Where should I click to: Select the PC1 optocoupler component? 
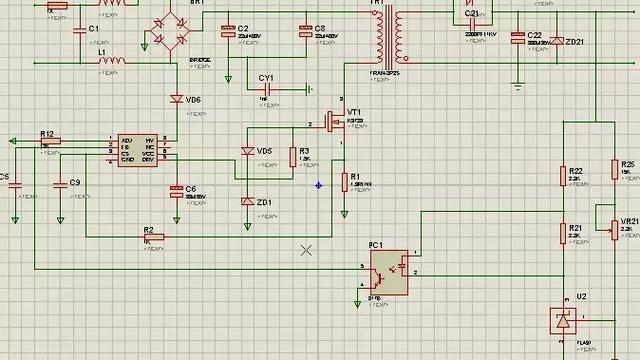[389, 273]
